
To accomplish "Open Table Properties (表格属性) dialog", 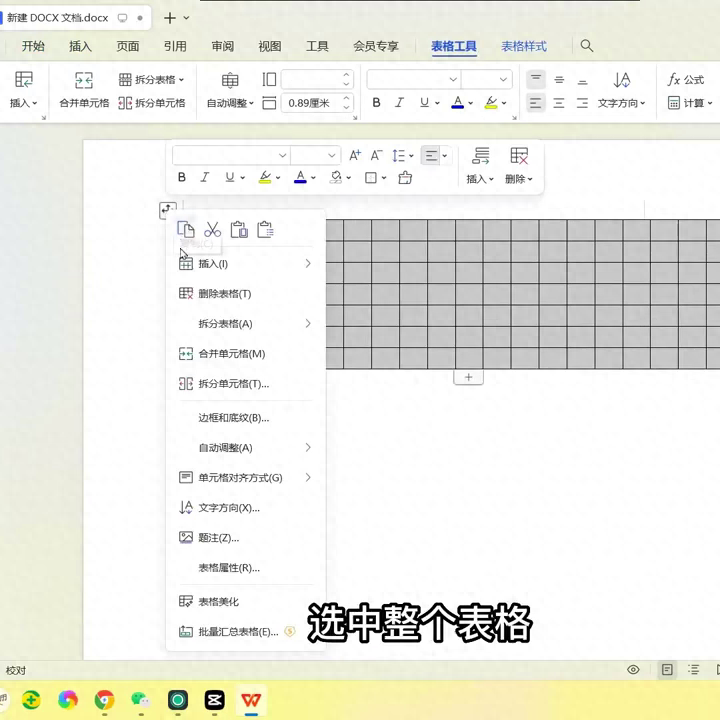I will (x=229, y=568).
